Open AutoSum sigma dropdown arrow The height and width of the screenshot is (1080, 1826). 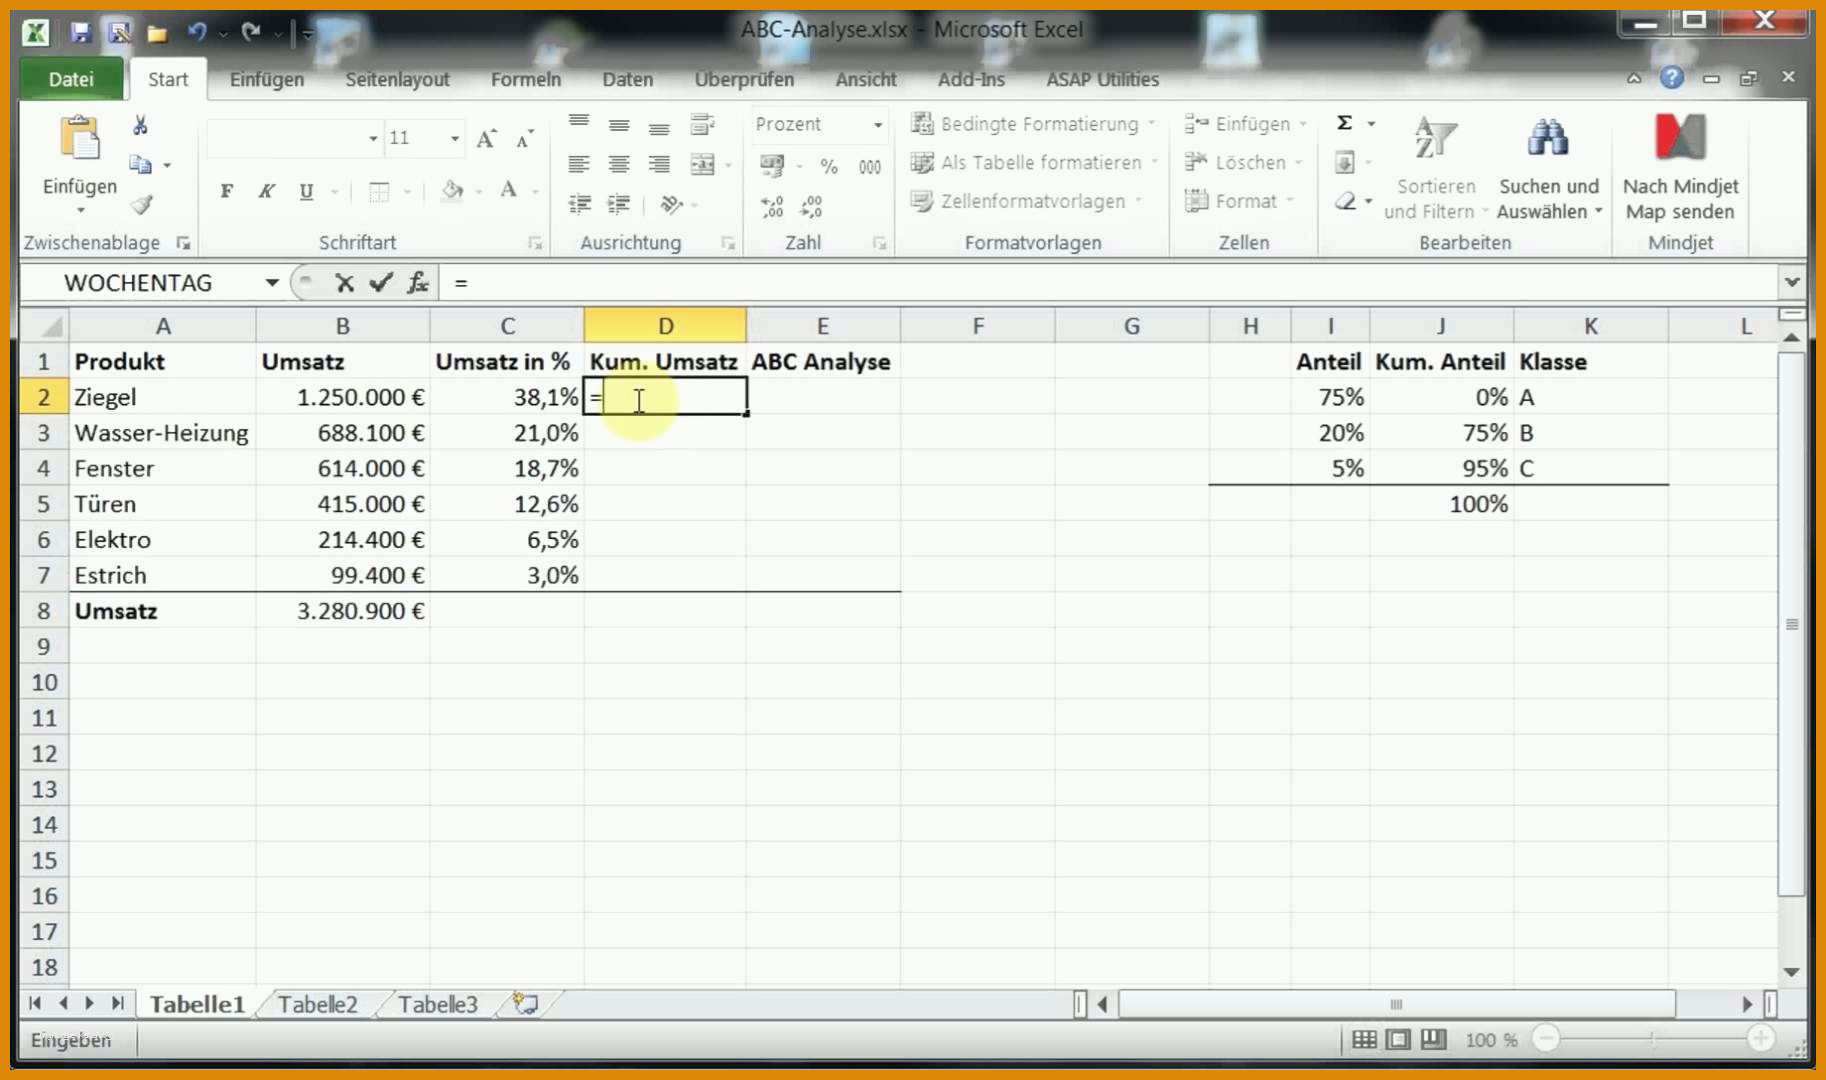coord(1371,124)
